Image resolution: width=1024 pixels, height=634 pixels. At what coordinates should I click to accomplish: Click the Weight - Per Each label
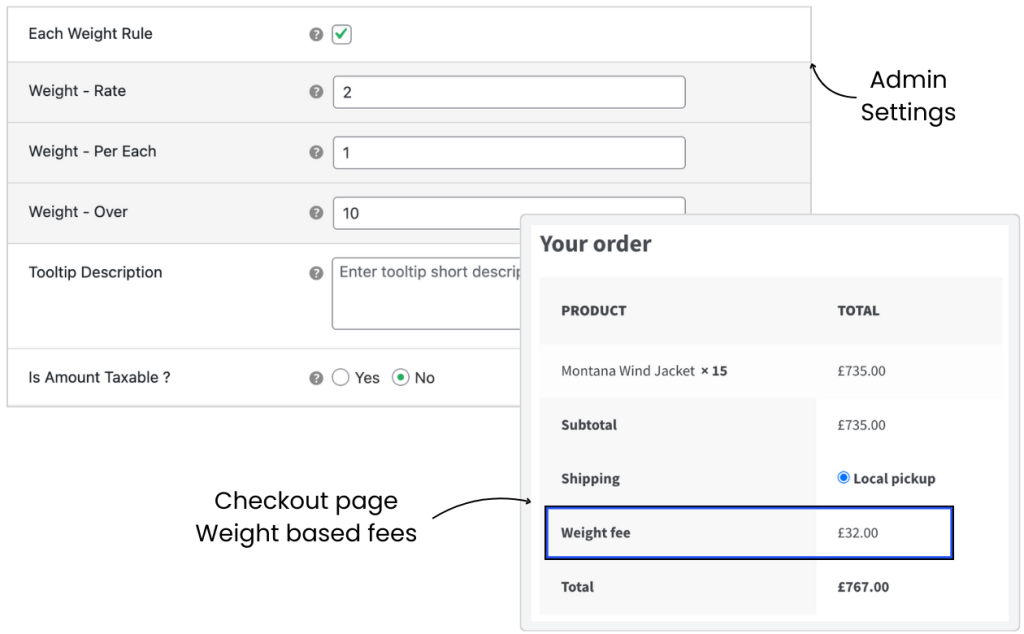pos(92,151)
